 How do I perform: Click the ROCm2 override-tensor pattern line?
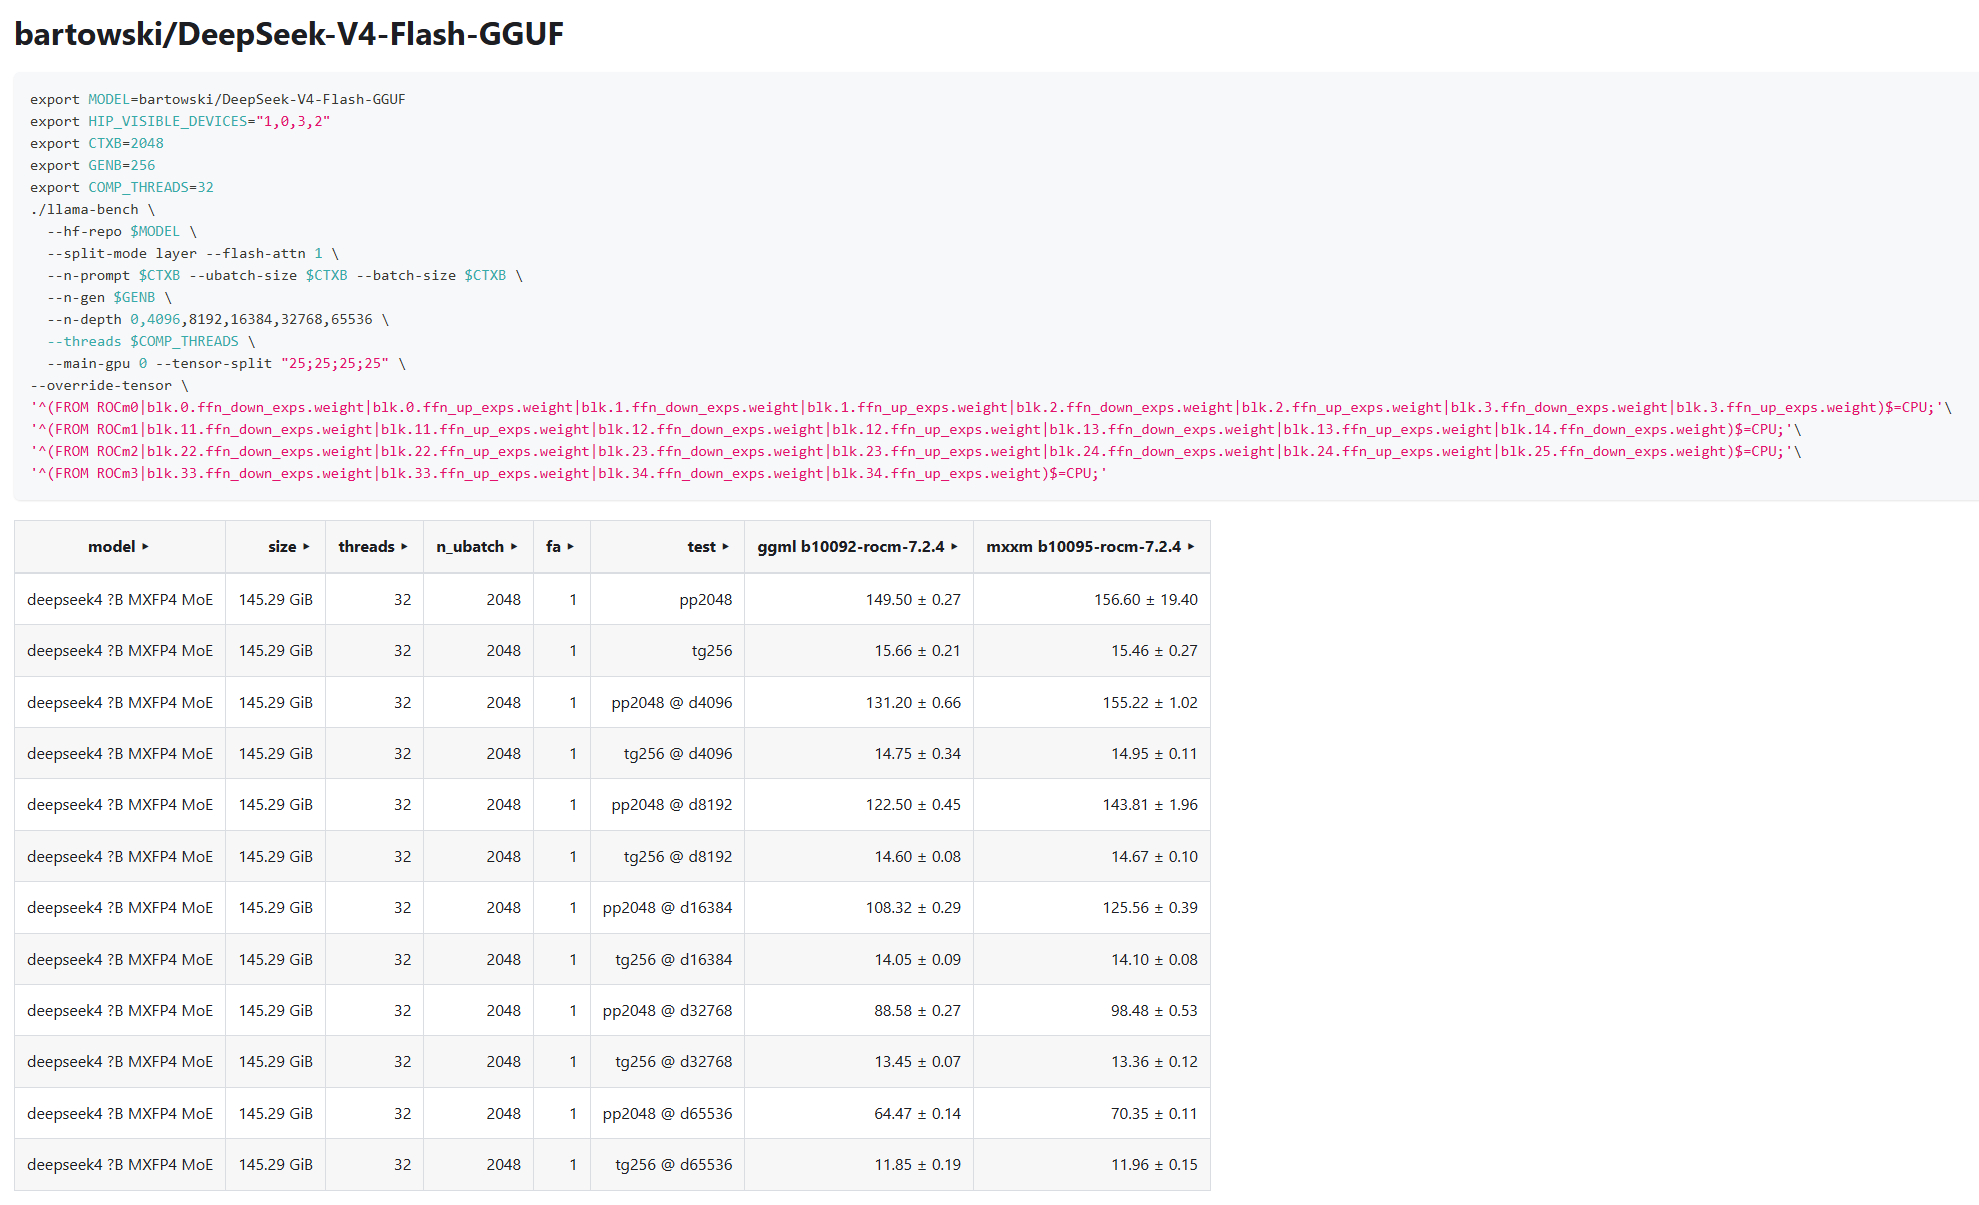(916, 451)
